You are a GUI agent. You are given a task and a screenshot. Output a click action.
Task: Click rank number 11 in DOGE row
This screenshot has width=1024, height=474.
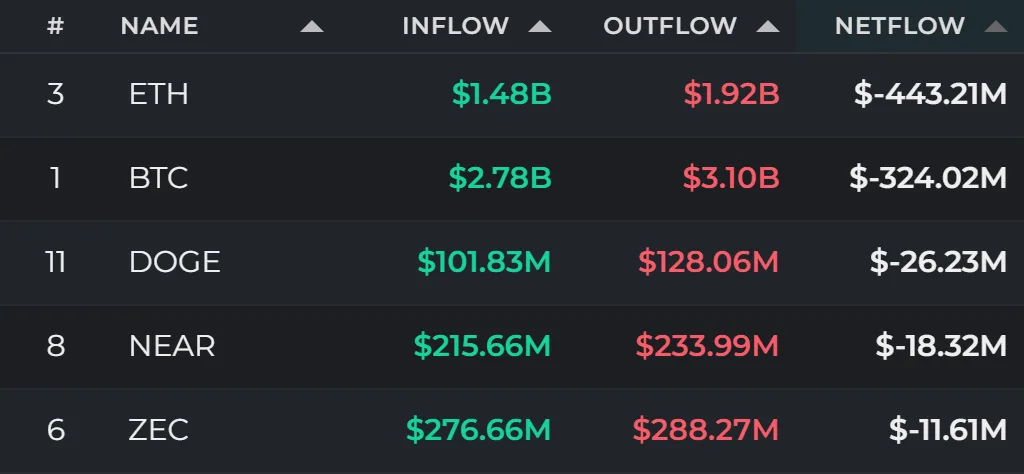coord(56,262)
